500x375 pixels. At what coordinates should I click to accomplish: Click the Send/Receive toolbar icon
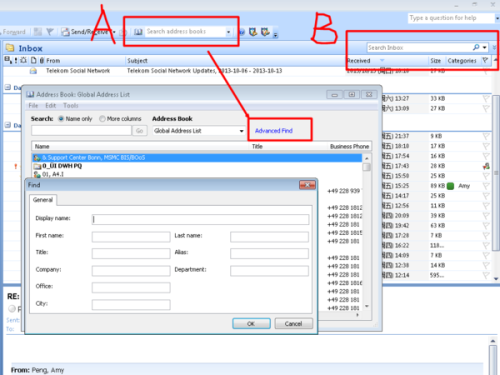65,32
